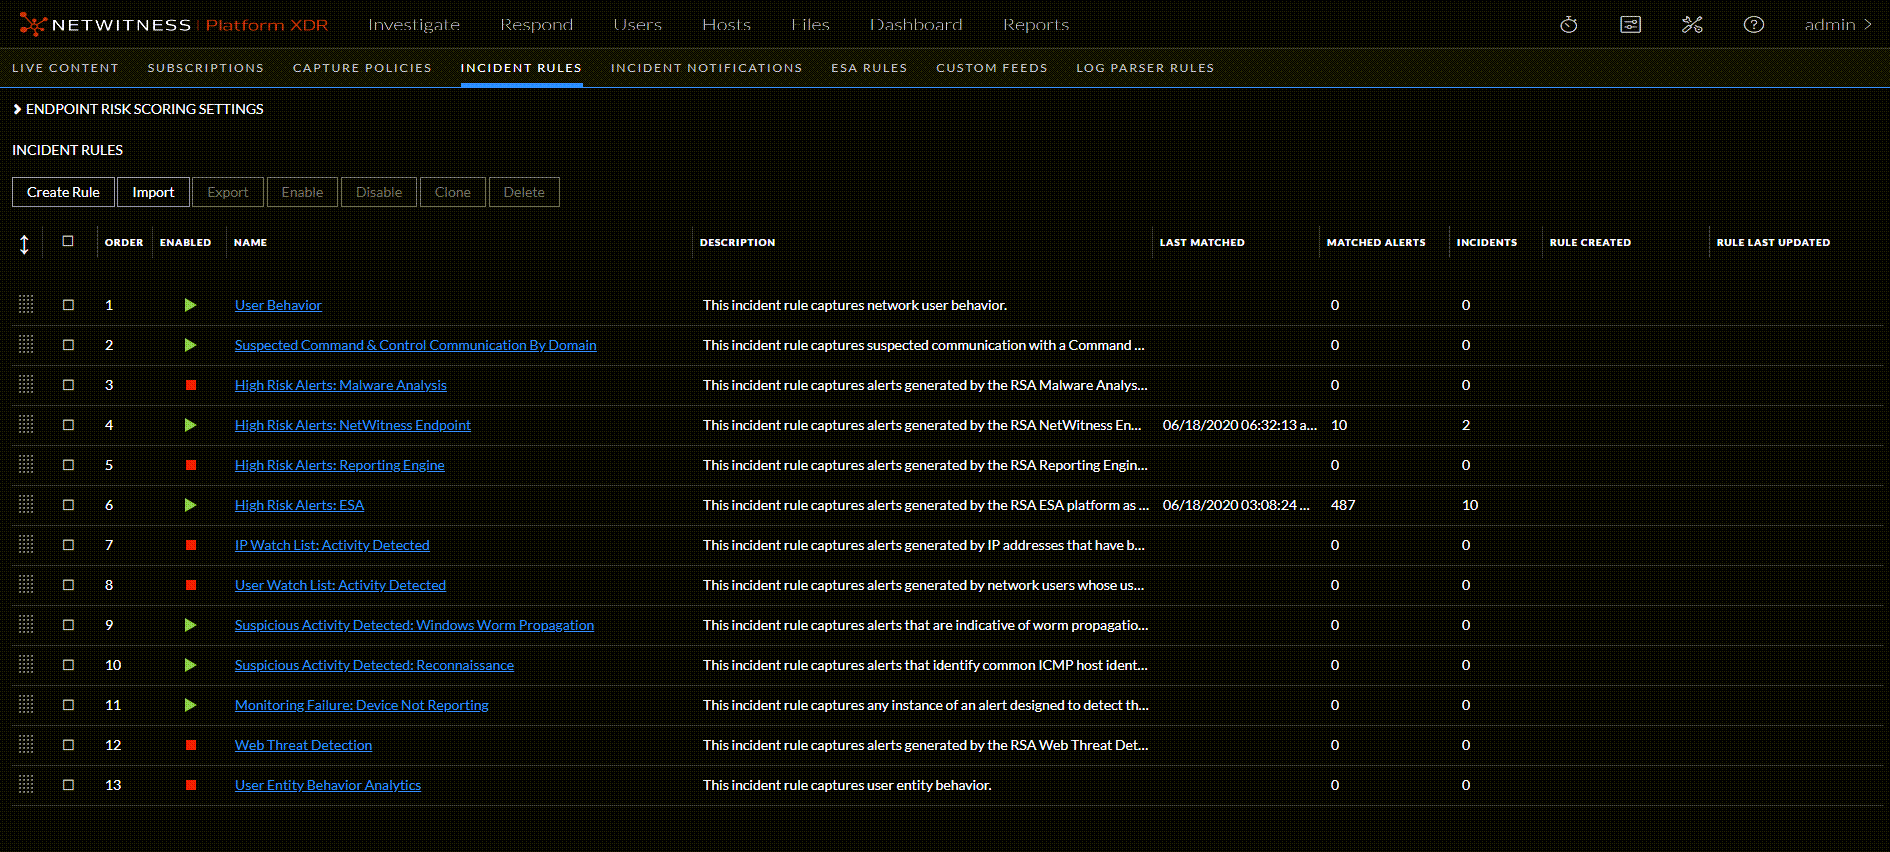1890x852 pixels.
Task: Click the Export button
Action: (228, 192)
